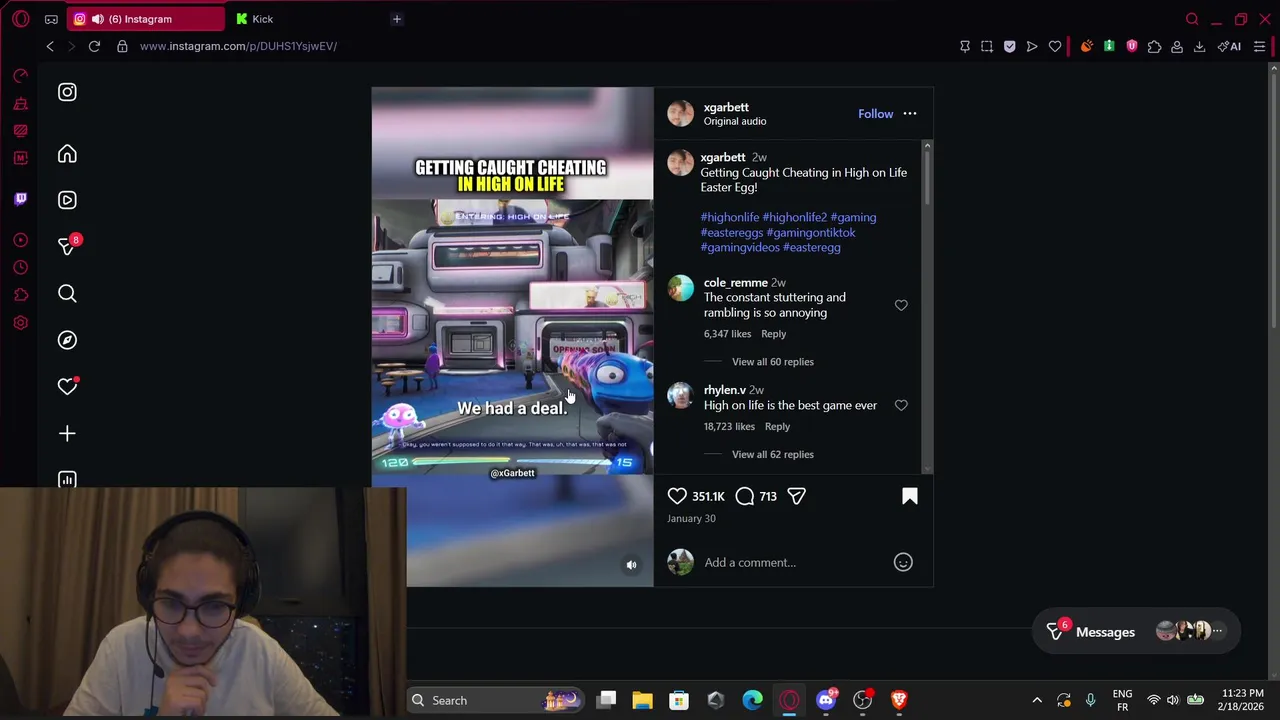Reply to cole_remme's comment
The height and width of the screenshot is (720, 1280).
[773, 334]
